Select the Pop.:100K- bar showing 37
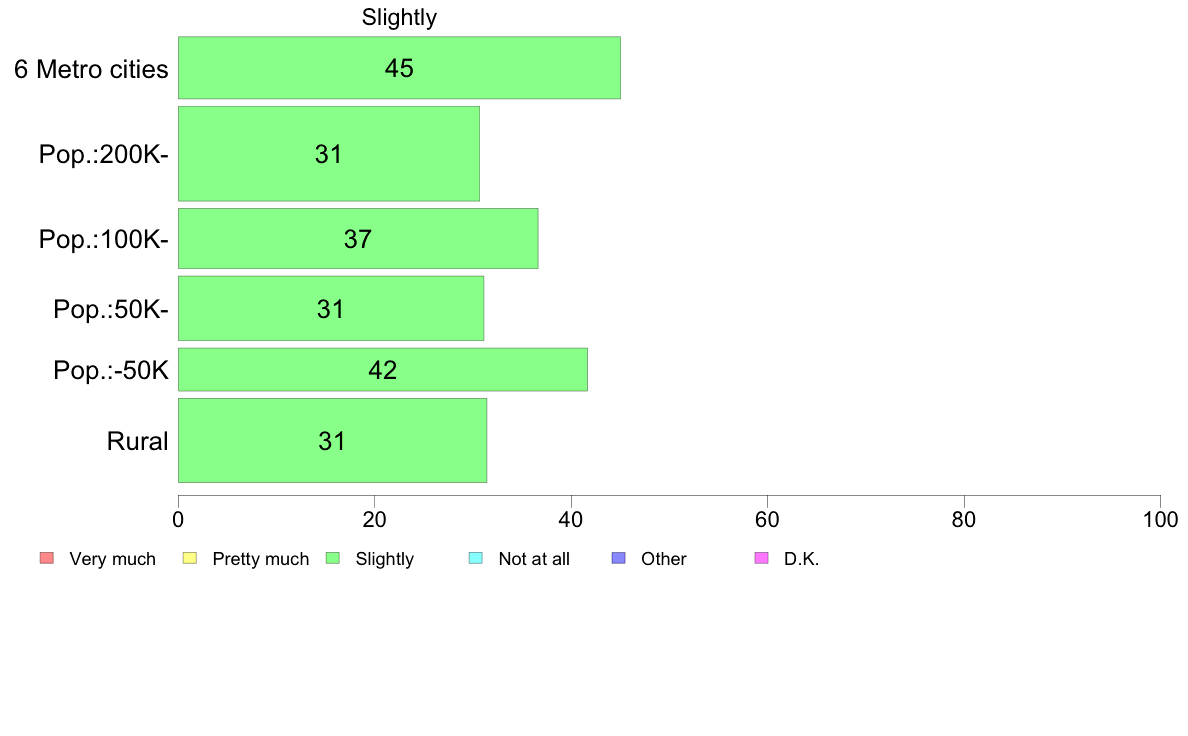 click(358, 239)
